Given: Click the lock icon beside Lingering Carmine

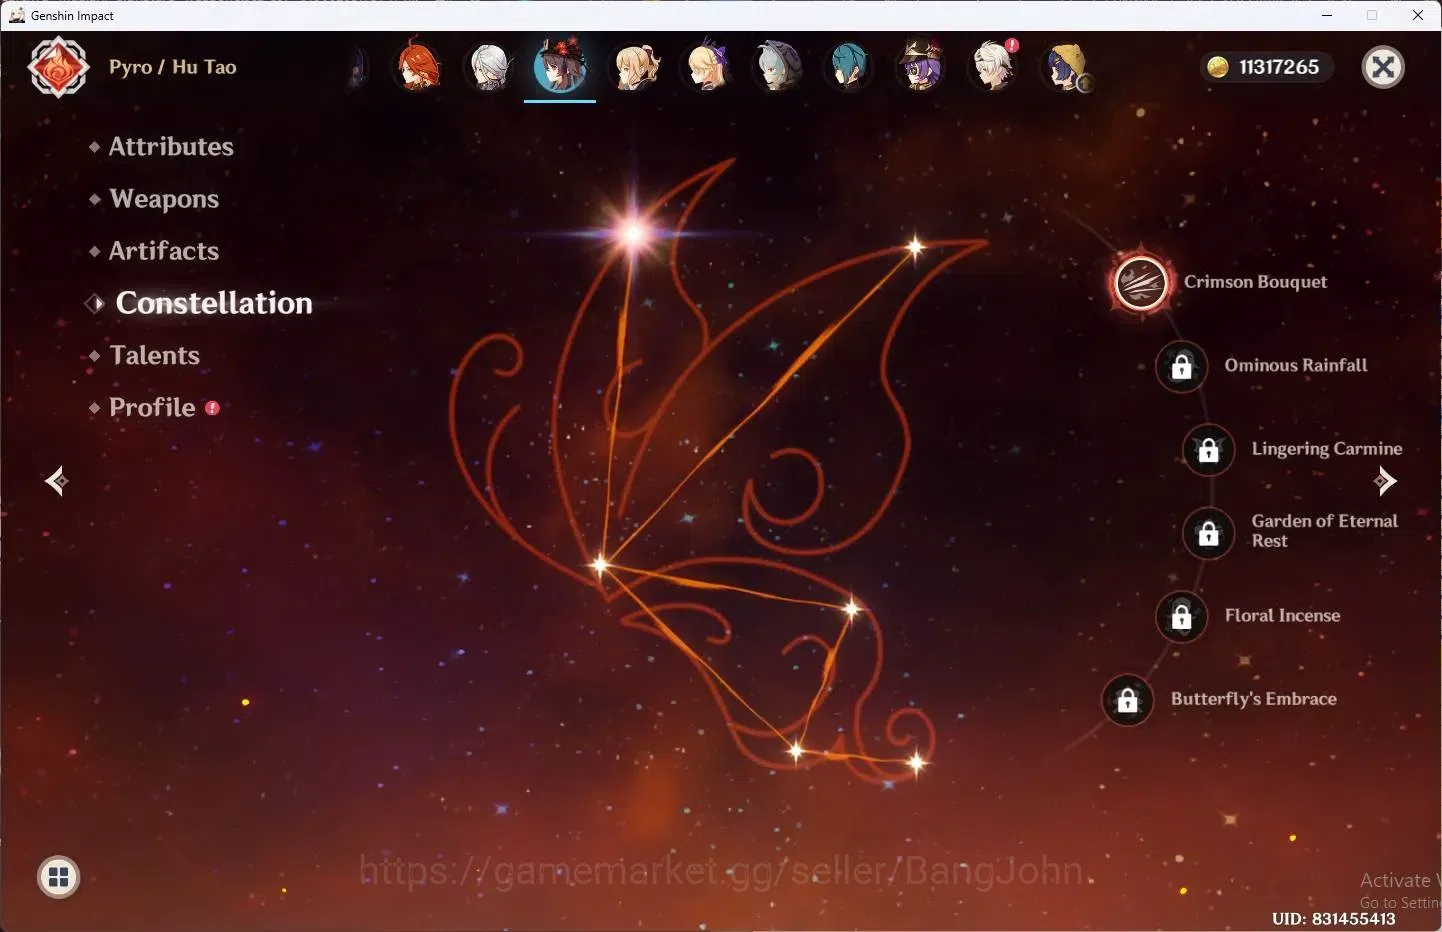Looking at the screenshot, I should (1209, 450).
